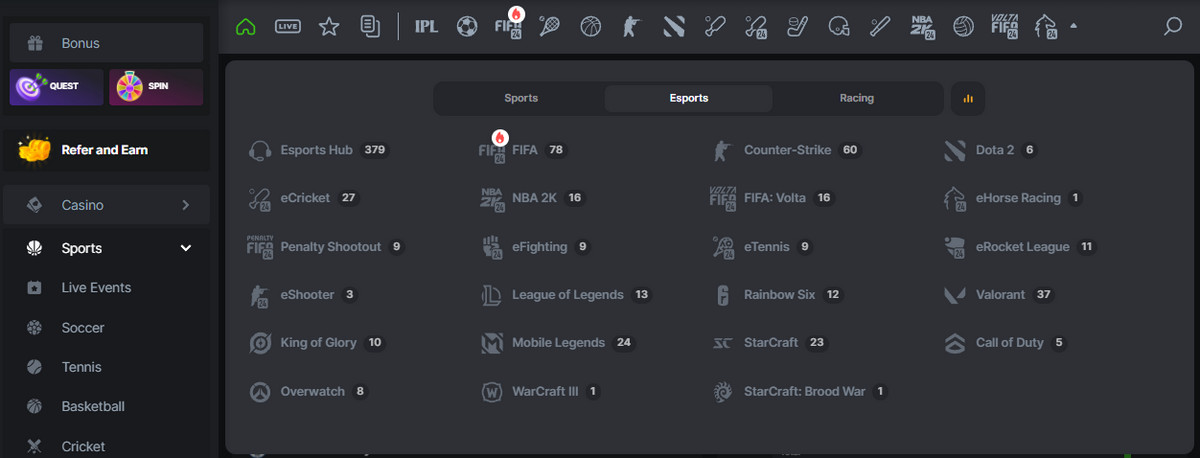This screenshot has height=458, width=1200.
Task: Click the green home icon
Action: tap(245, 27)
